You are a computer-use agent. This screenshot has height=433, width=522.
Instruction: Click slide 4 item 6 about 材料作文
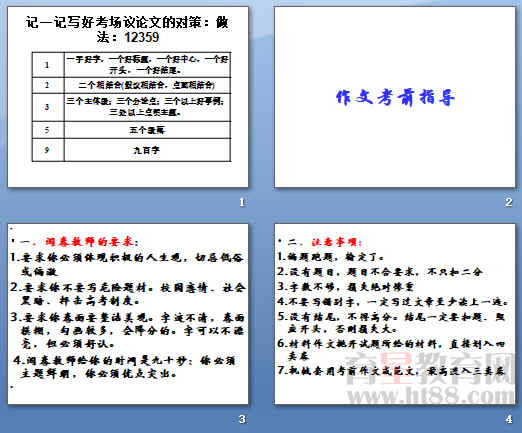[392, 350]
